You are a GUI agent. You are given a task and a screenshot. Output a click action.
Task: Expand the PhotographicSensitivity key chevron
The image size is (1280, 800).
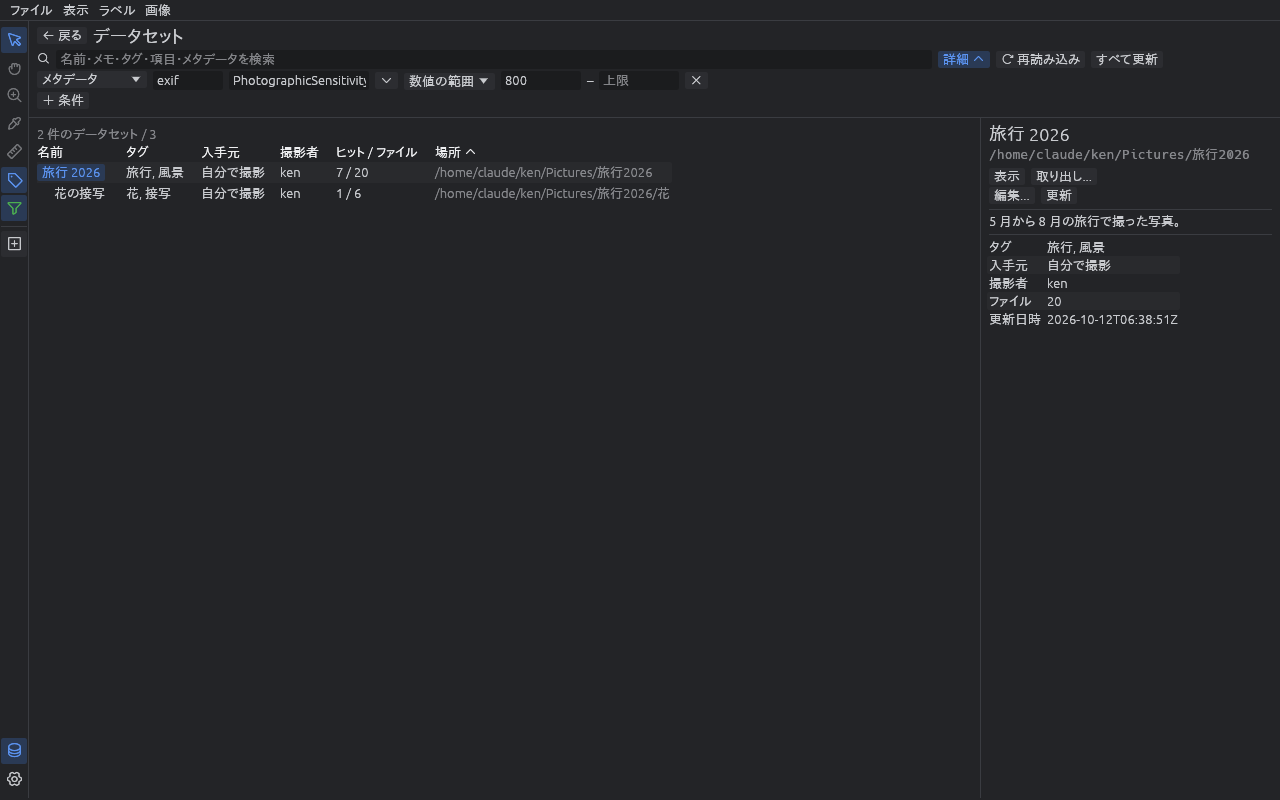386,80
